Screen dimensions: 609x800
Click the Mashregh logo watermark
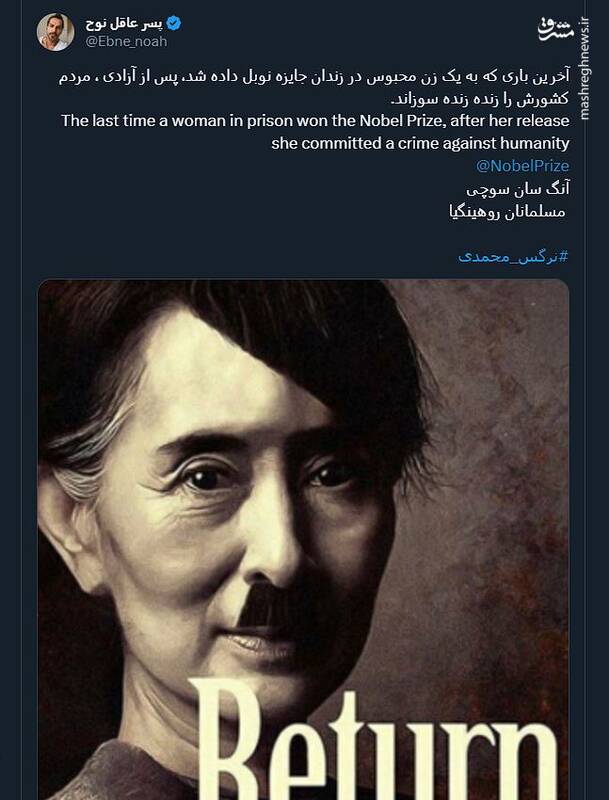pyautogui.click(x=556, y=30)
